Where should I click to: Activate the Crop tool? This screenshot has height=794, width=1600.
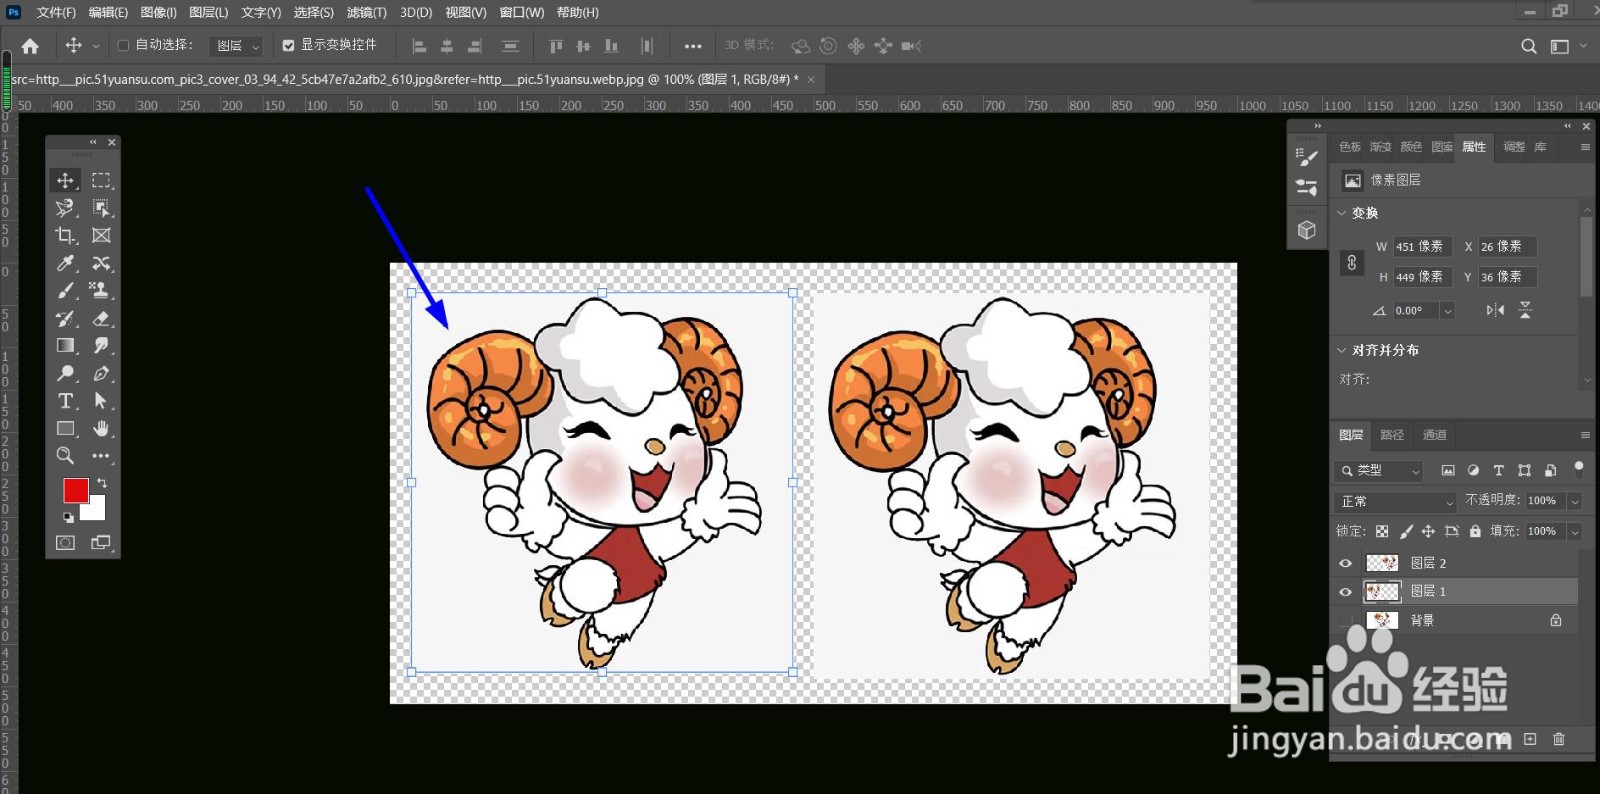tap(66, 236)
